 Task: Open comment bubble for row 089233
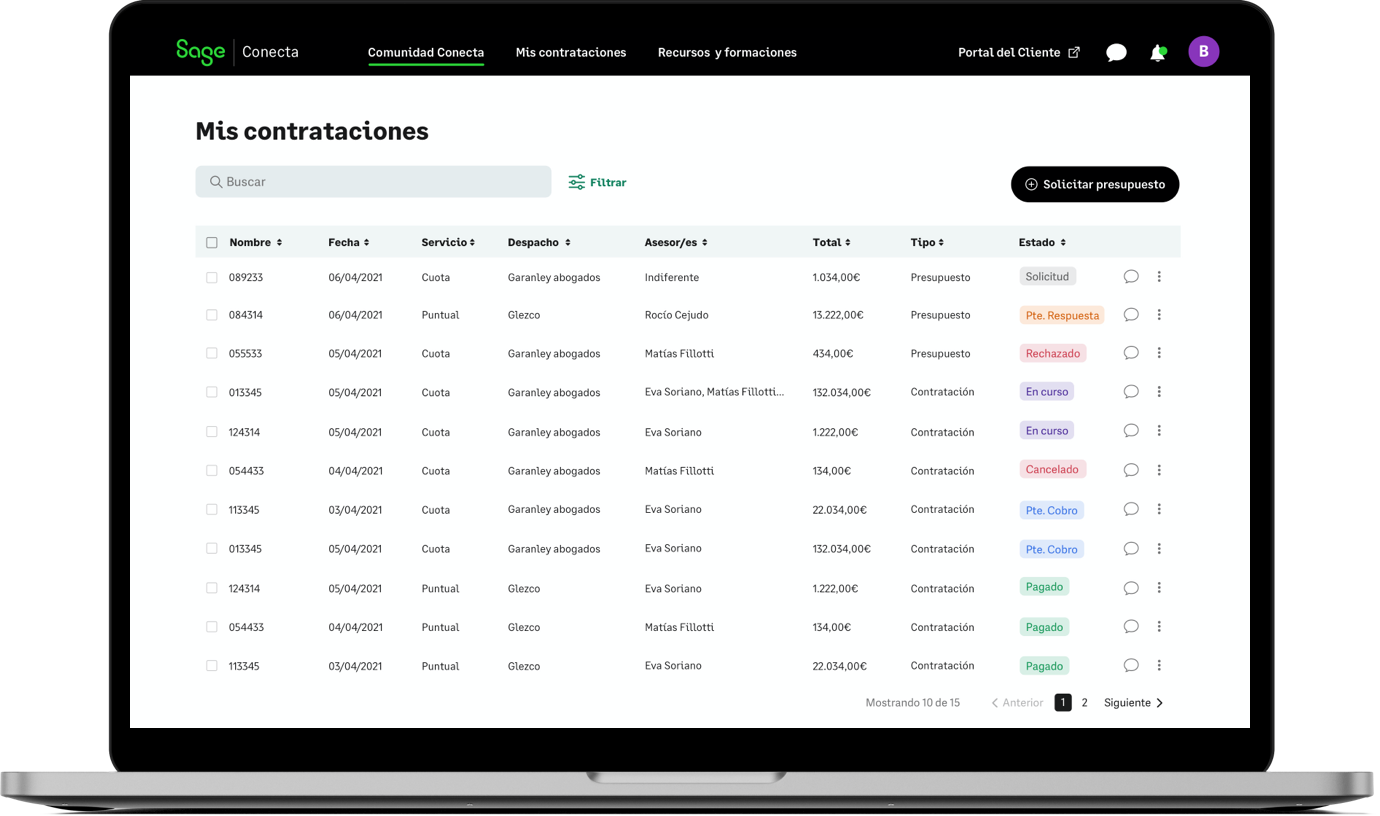[1131, 277]
